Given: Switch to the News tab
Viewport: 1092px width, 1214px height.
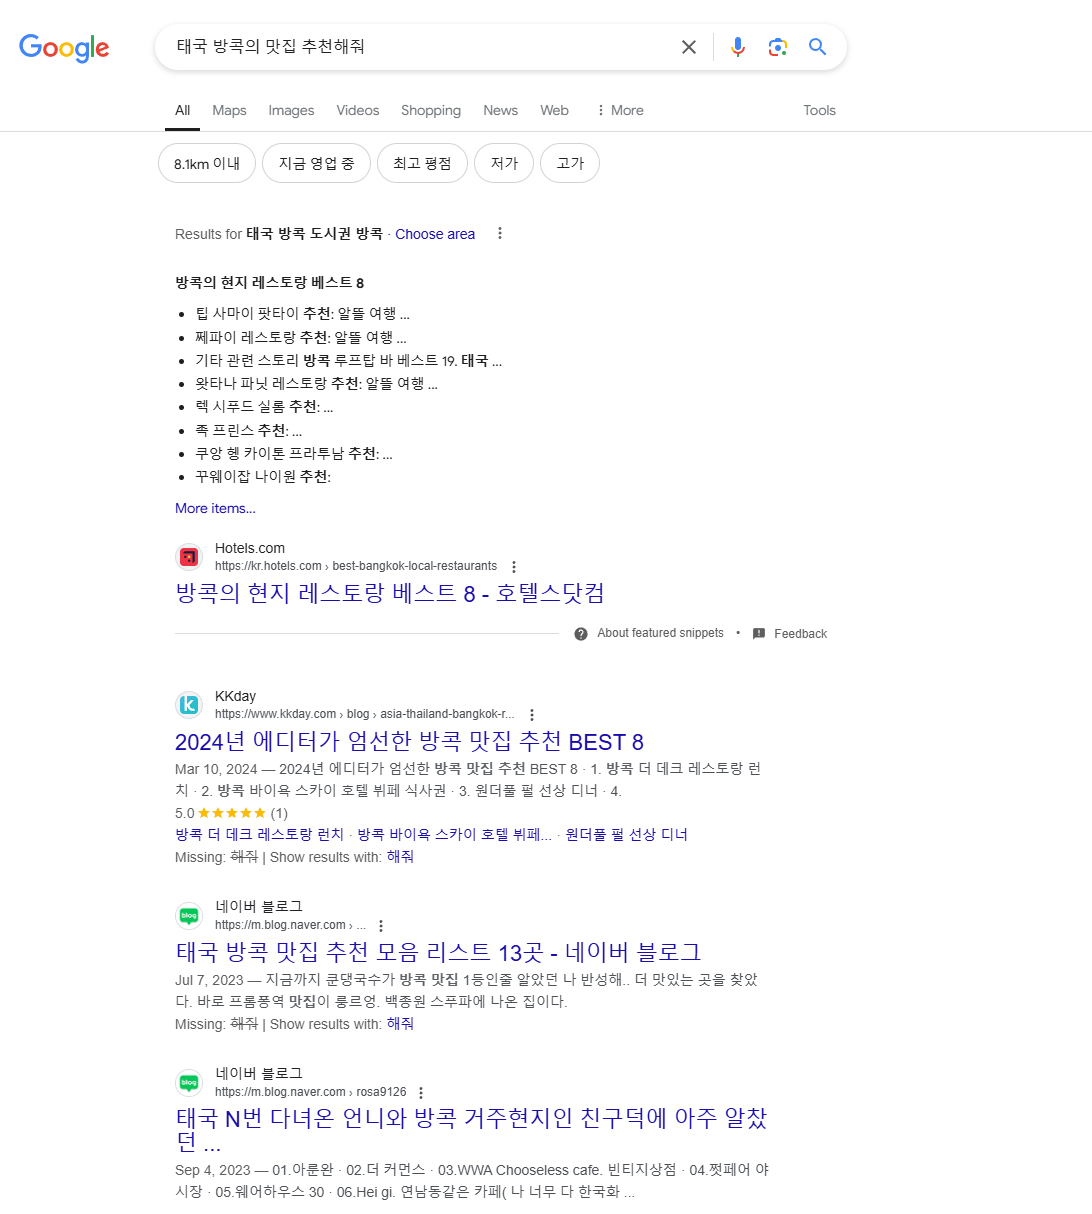Looking at the screenshot, I should click(x=500, y=111).
